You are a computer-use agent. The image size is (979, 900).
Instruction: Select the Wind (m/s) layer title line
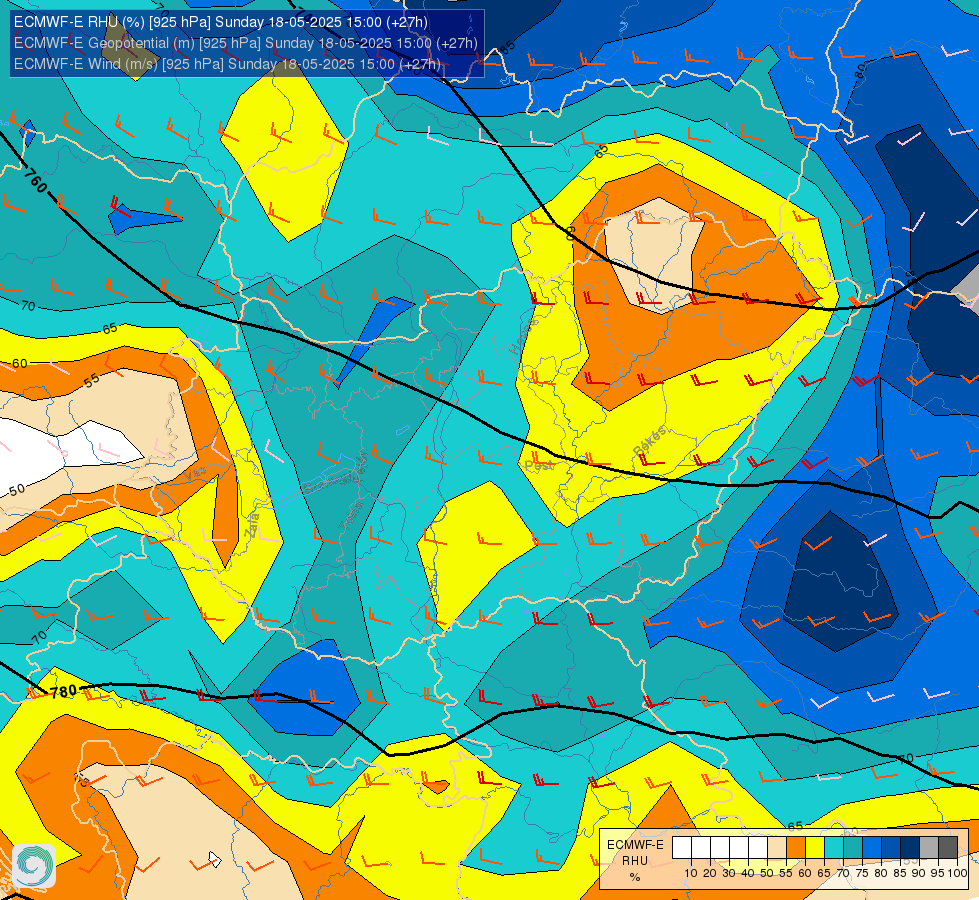[x=227, y=64]
